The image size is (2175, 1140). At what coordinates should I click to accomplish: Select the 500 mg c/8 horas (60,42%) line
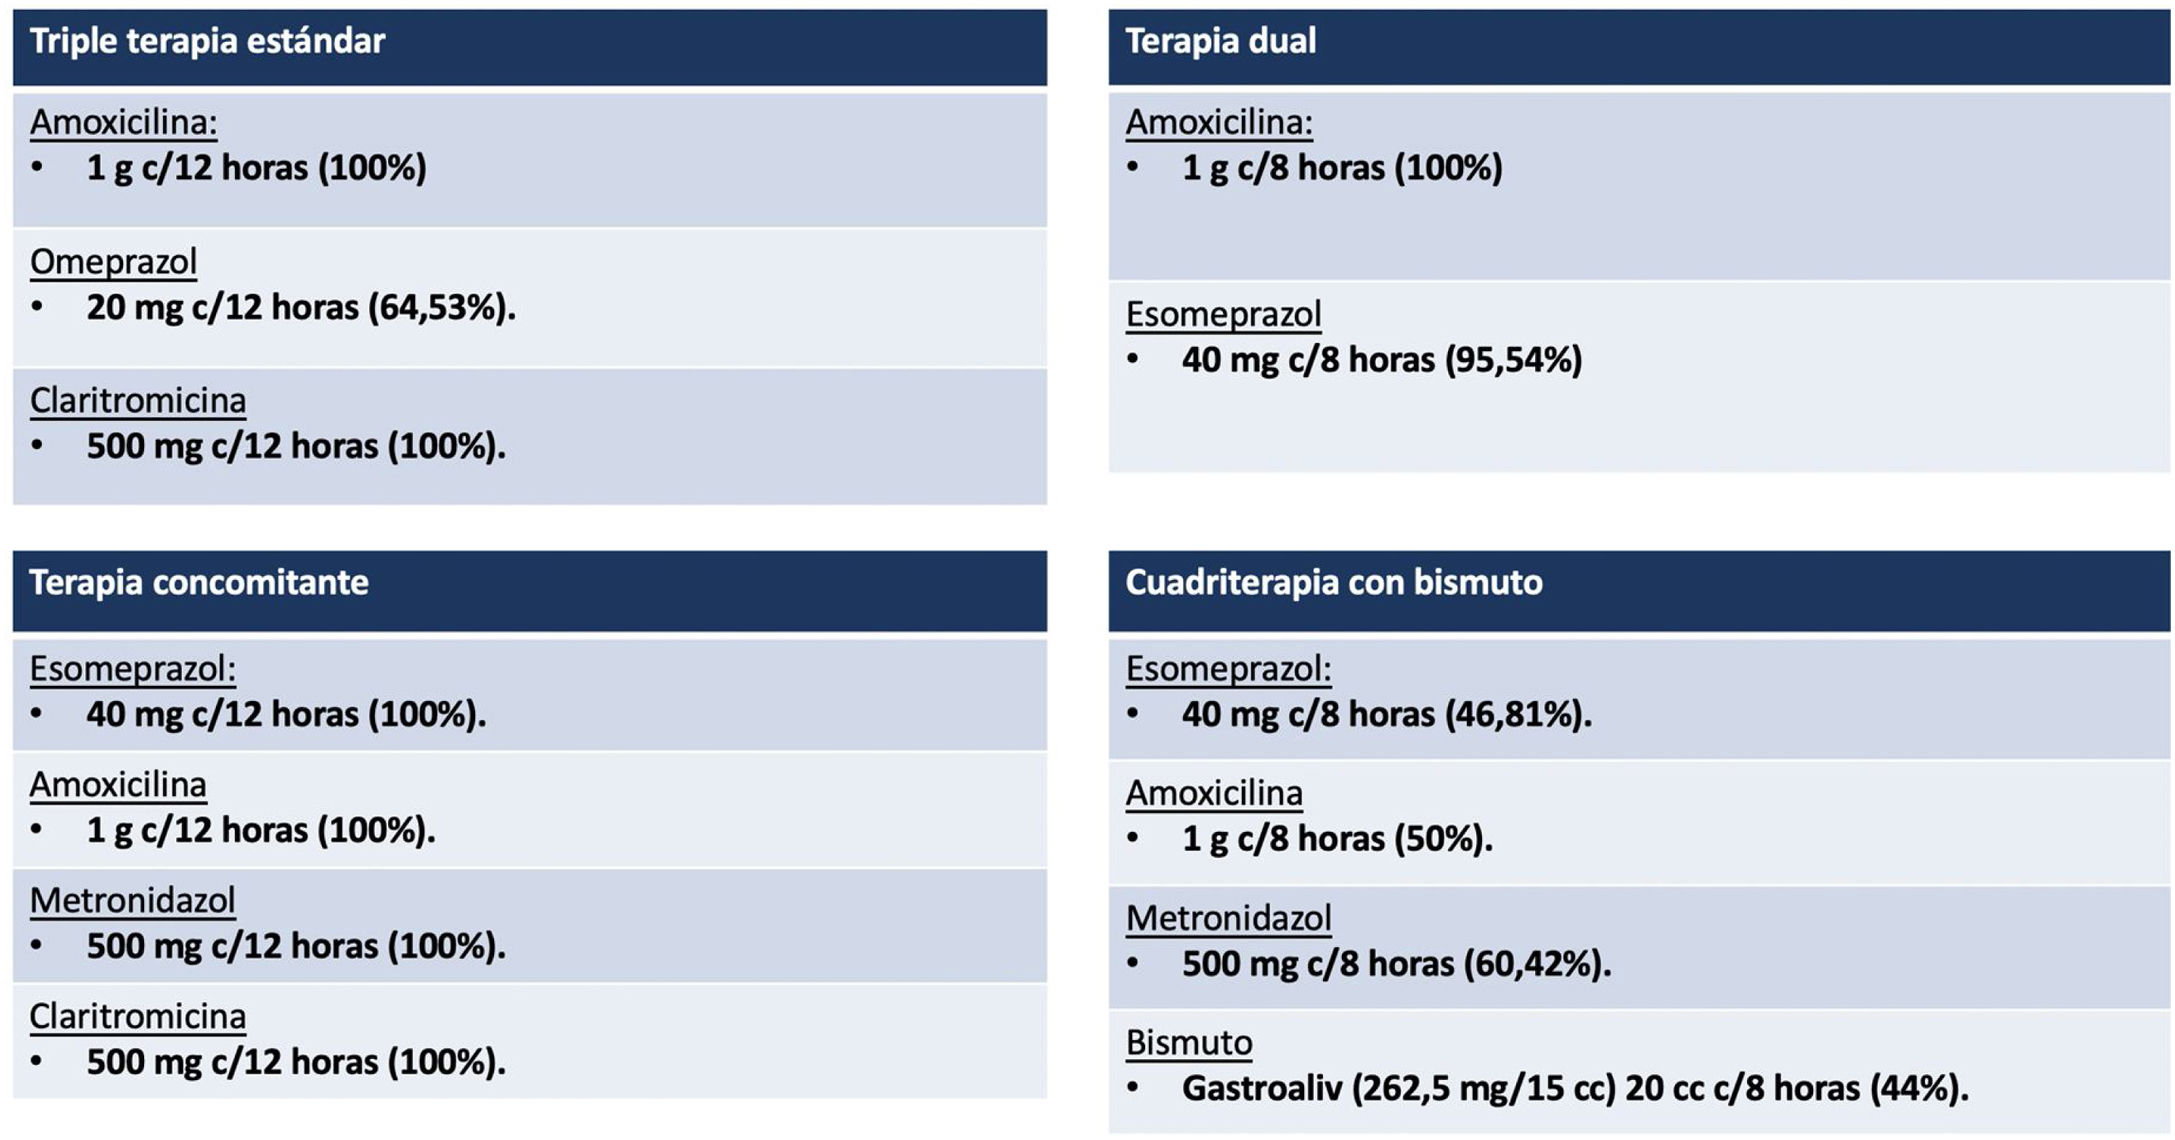pyautogui.click(x=1396, y=964)
